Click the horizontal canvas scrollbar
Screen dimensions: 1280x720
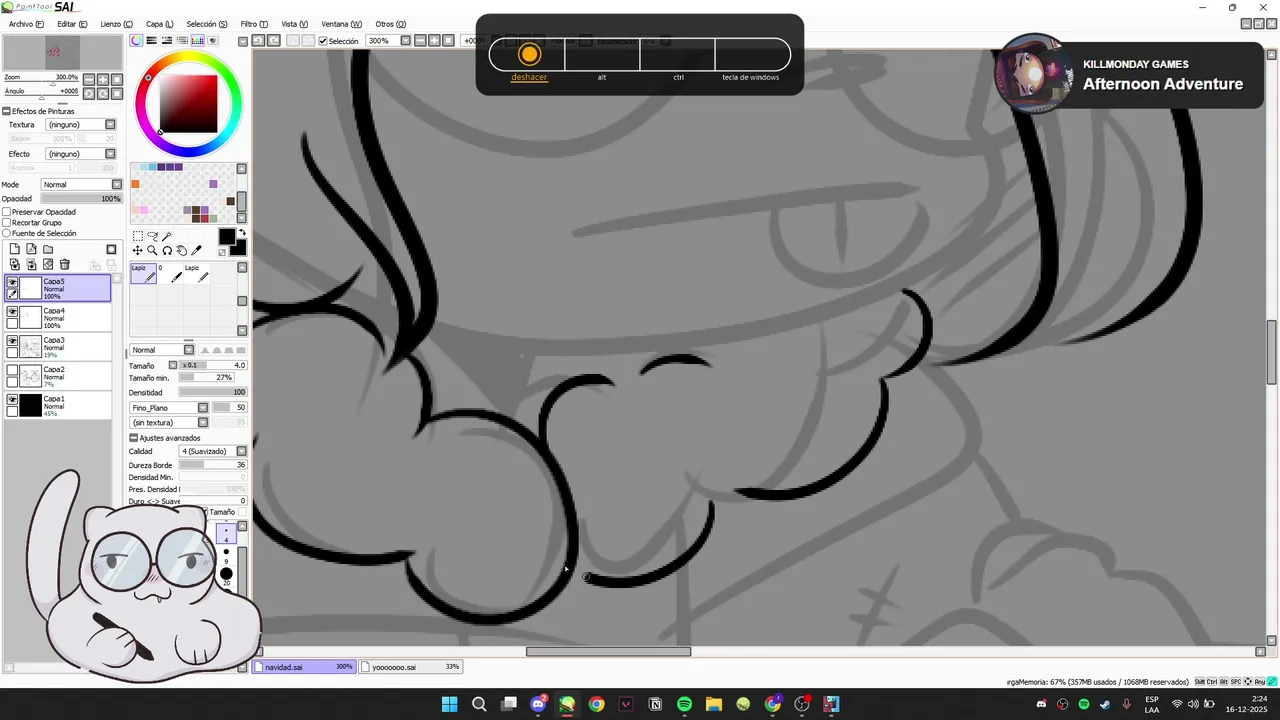click(x=608, y=652)
